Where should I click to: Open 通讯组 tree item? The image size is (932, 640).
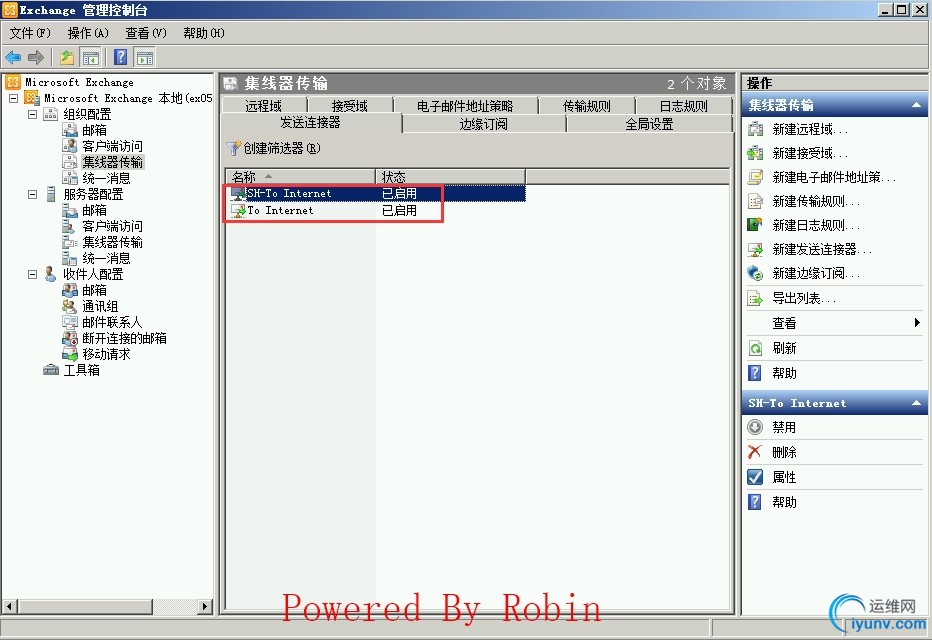(x=100, y=307)
